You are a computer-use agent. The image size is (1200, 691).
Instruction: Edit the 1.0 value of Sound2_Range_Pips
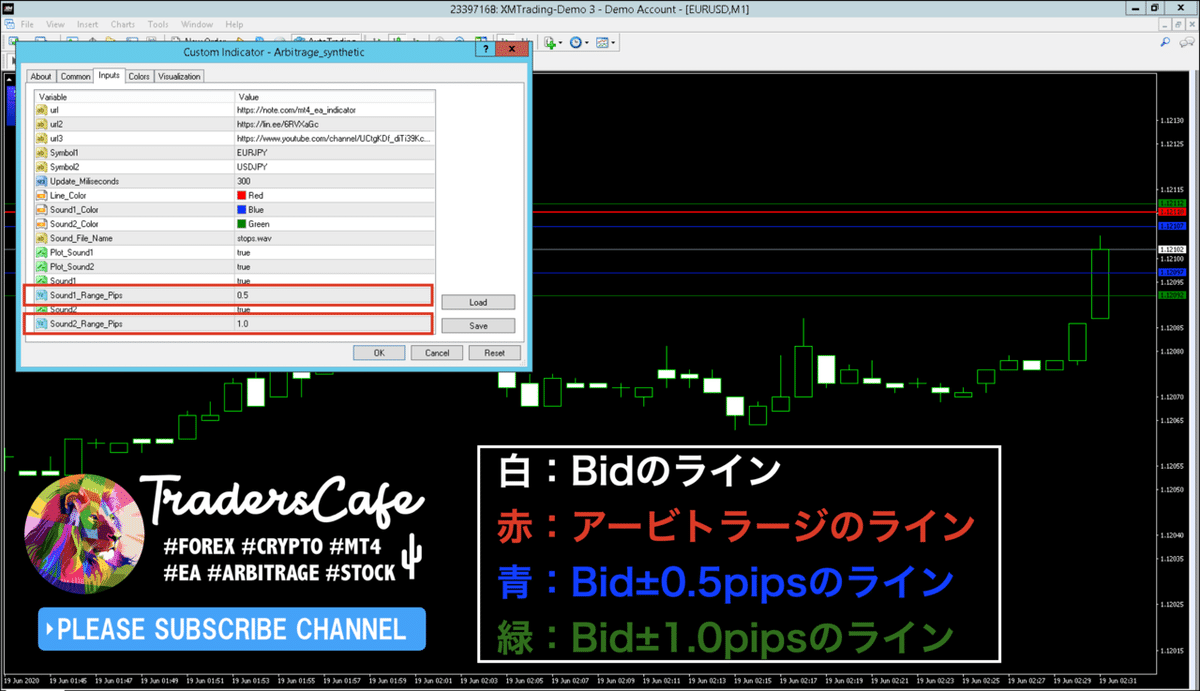click(x=243, y=324)
